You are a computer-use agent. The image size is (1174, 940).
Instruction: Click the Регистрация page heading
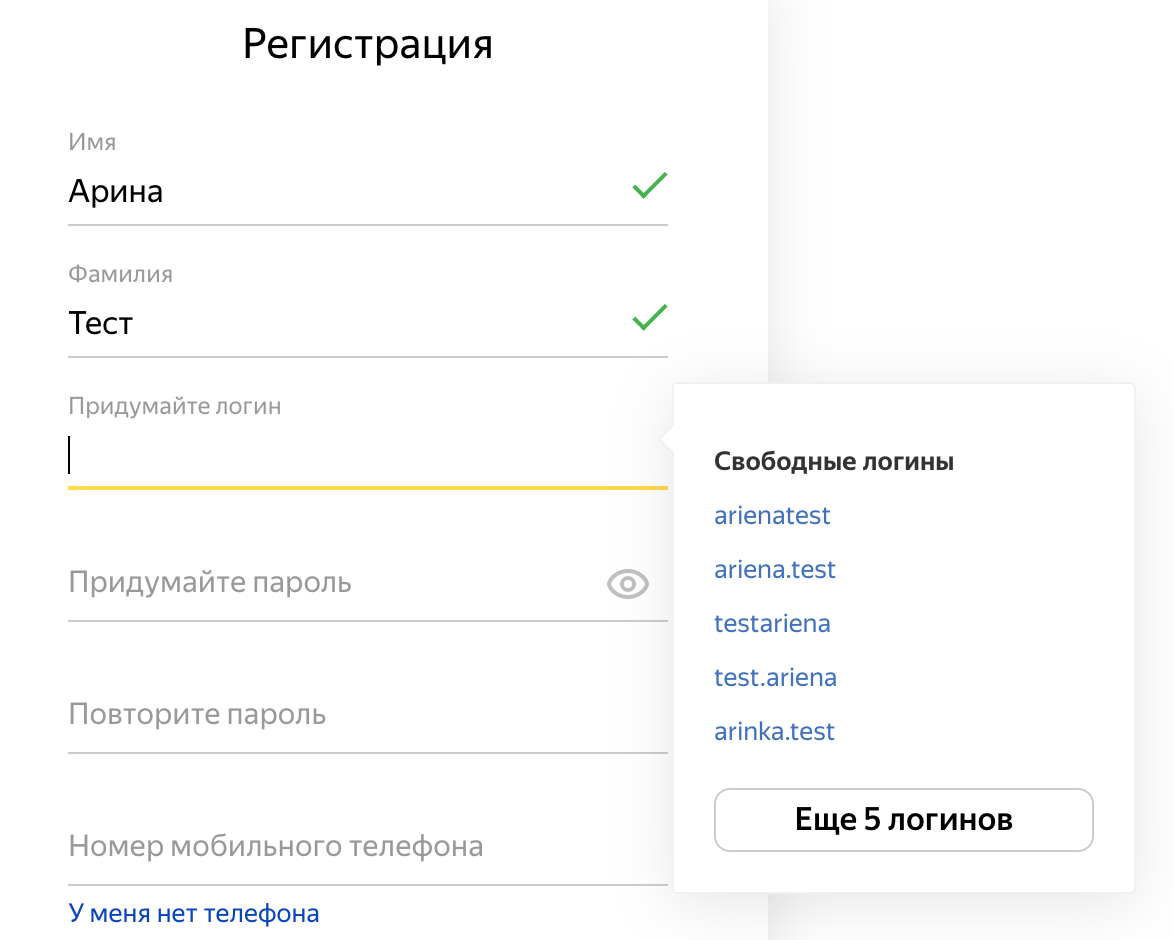coord(368,45)
